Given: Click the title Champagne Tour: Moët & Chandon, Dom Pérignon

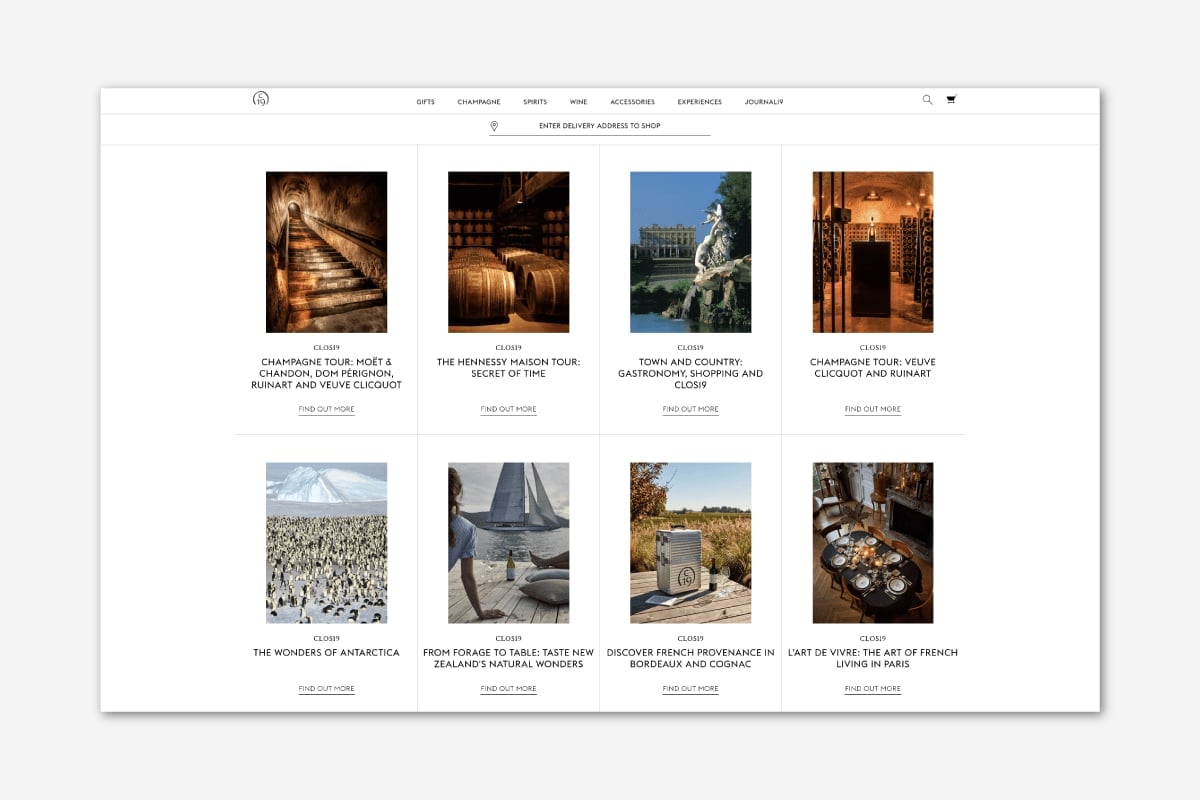Looking at the screenshot, I should coord(326,373).
